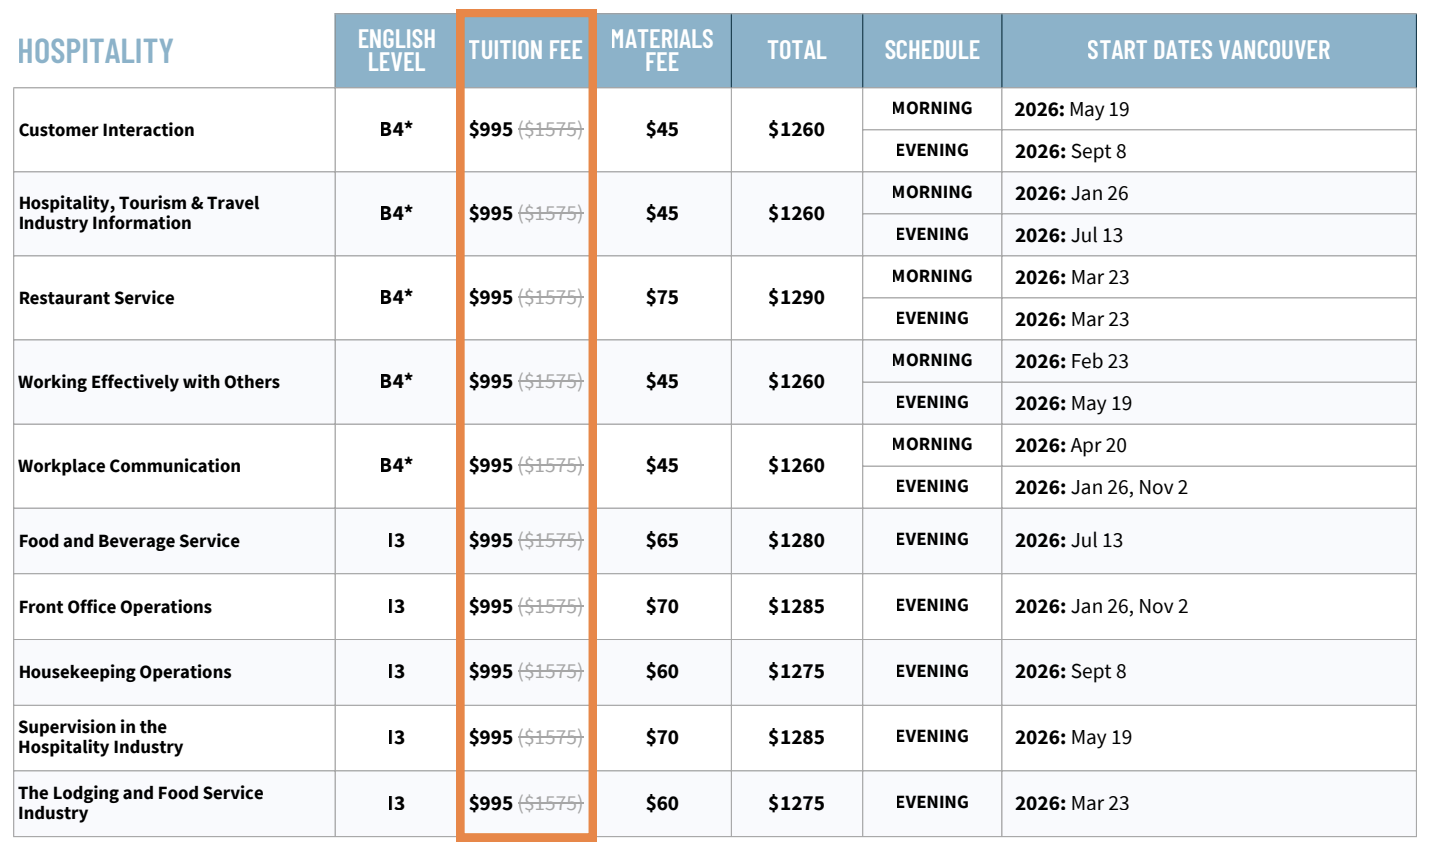Click the Food and Beverage Service course
The height and width of the screenshot is (850, 1432).
(x=129, y=541)
